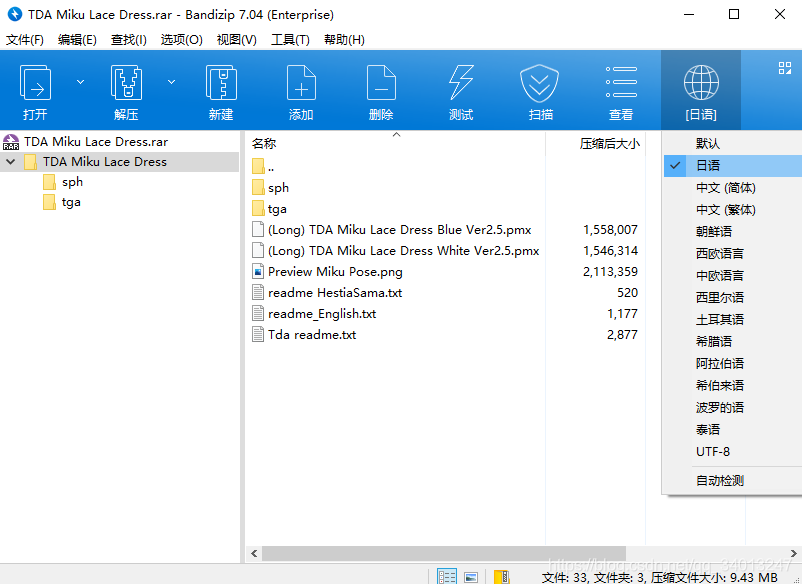
Task: Select 中文 (简体) code page
Action: coord(732,188)
